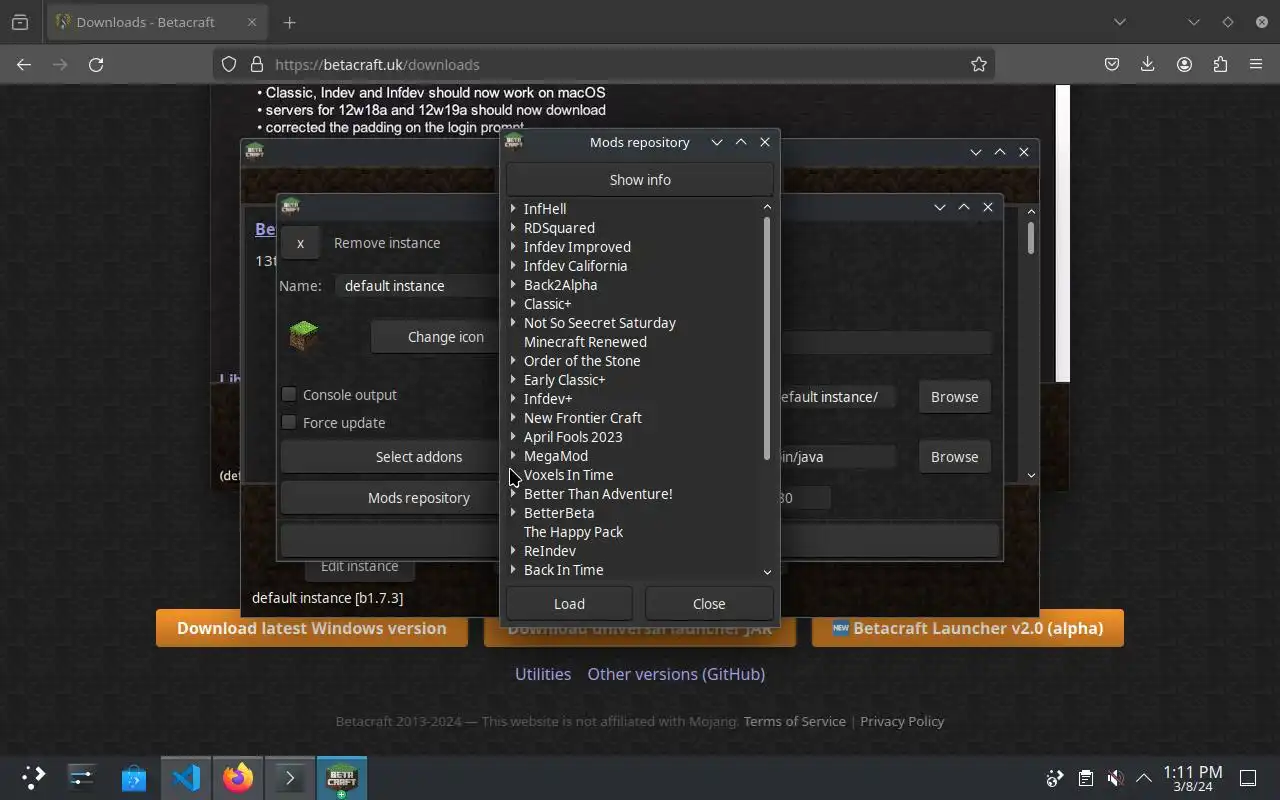Open Privacy Policy link
This screenshot has height=800, width=1280.
click(x=902, y=721)
